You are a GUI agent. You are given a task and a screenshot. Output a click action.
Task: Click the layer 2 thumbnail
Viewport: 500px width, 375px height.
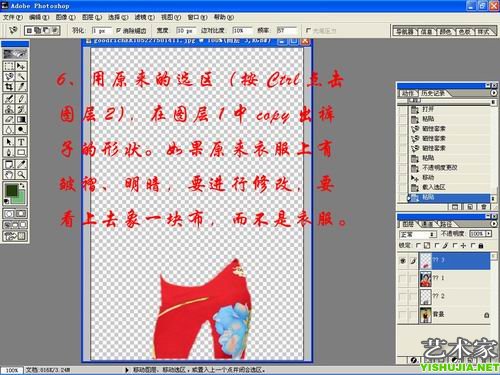(x=425, y=296)
